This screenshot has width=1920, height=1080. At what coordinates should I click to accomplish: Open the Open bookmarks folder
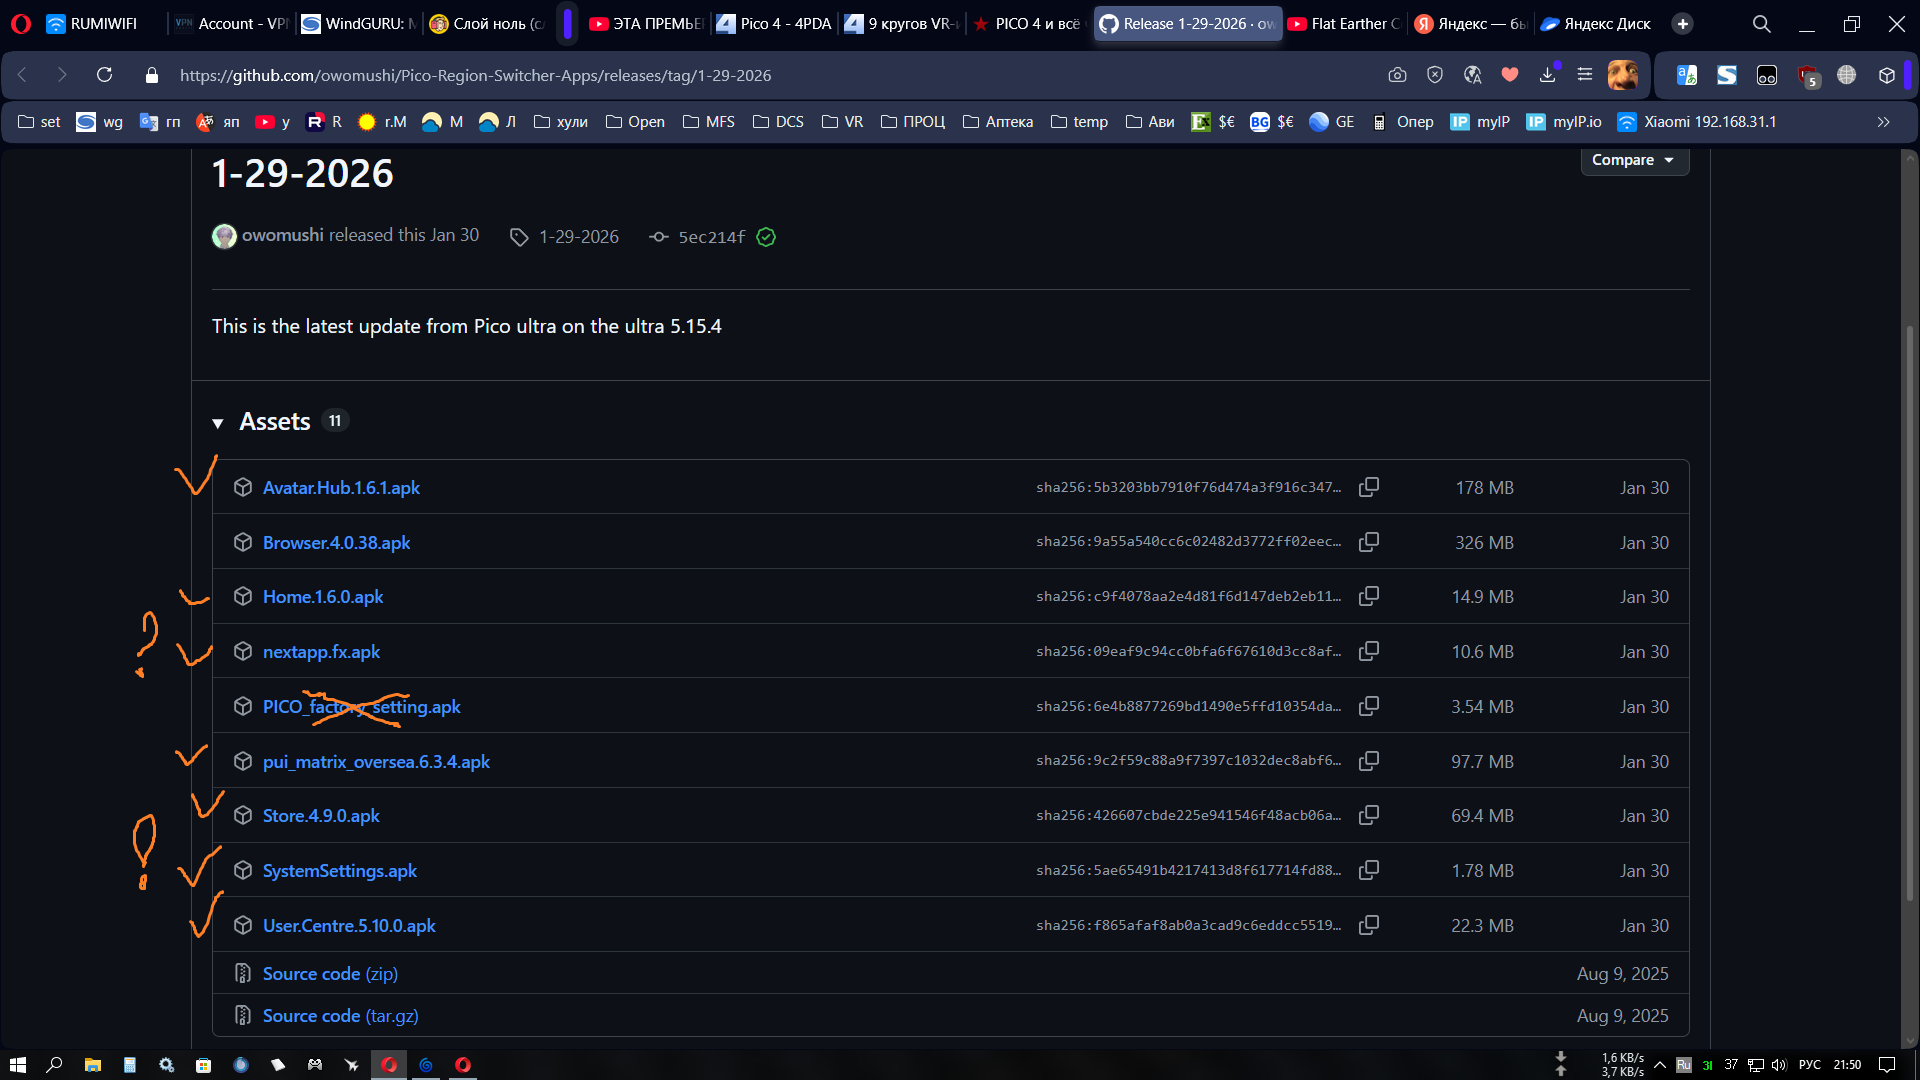pos(635,122)
